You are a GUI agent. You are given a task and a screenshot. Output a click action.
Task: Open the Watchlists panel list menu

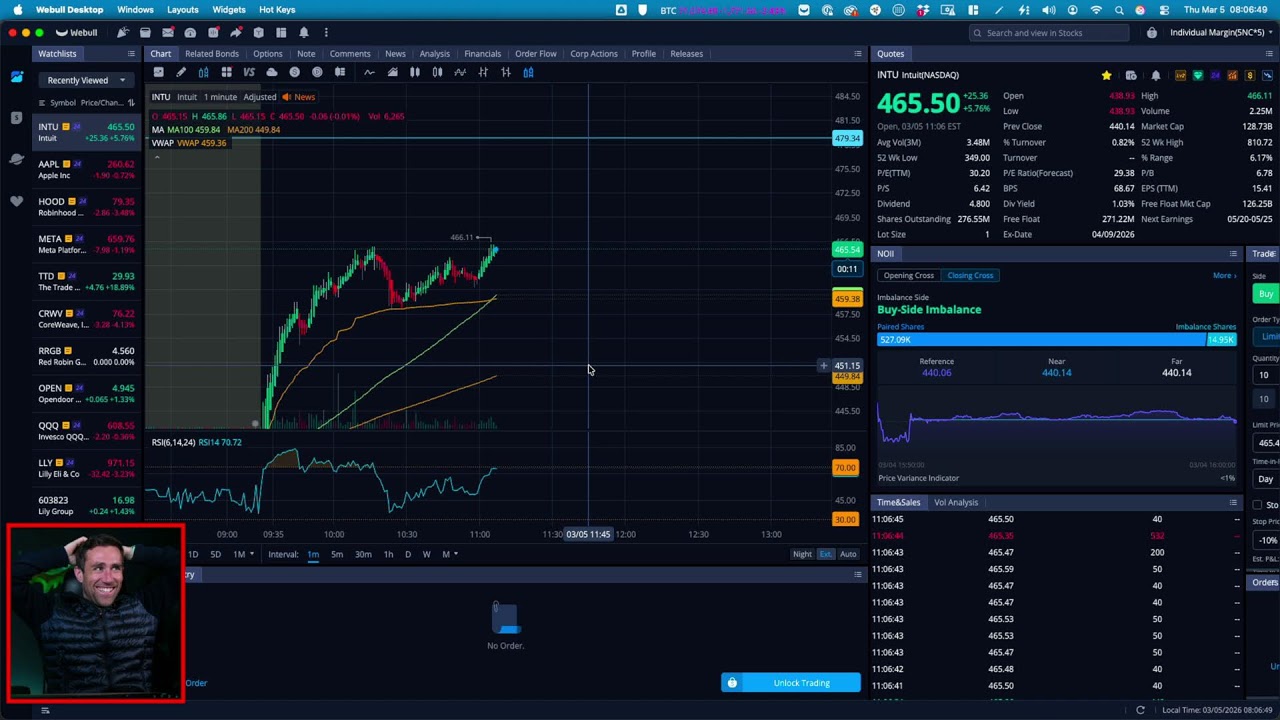point(131,54)
